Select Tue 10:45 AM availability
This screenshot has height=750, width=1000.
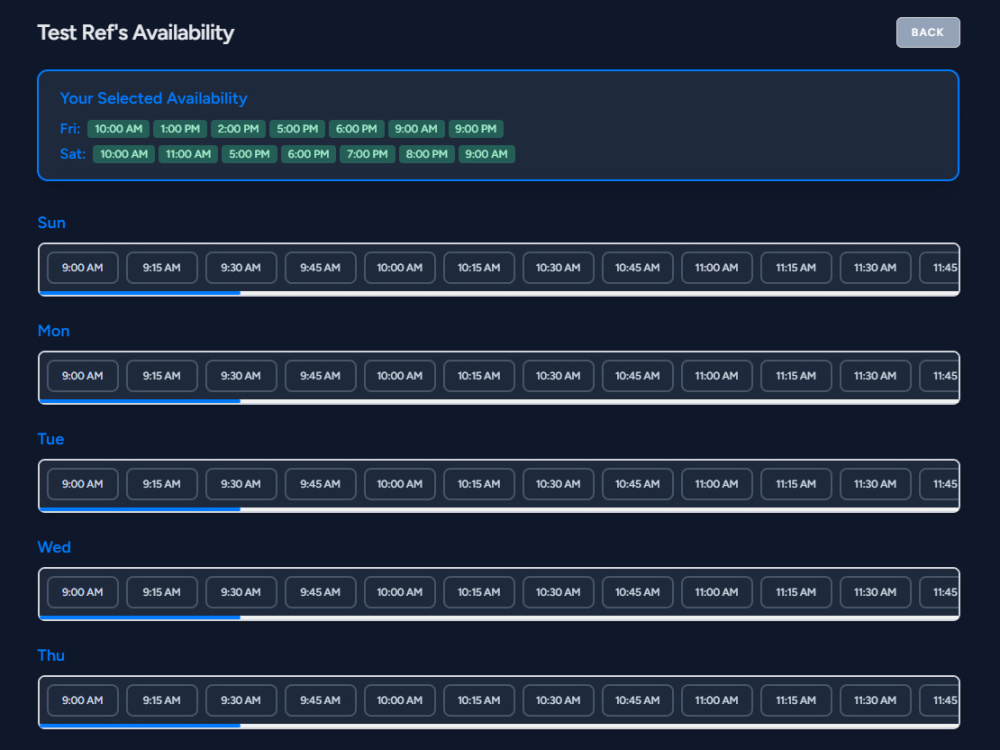tap(638, 484)
